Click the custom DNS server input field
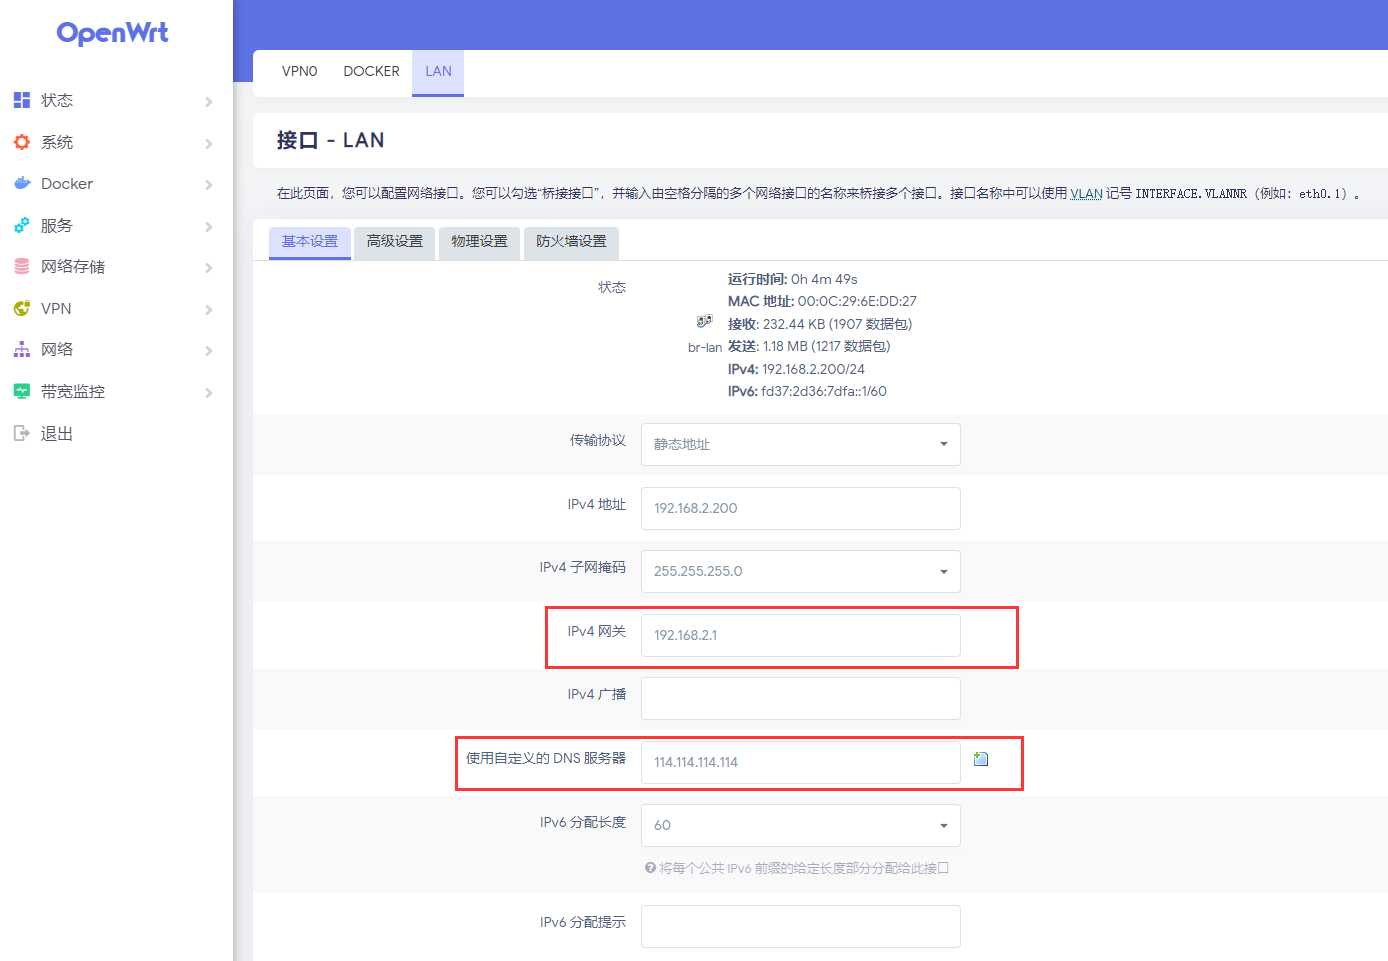Viewport: 1388px width, 961px height. click(800, 762)
